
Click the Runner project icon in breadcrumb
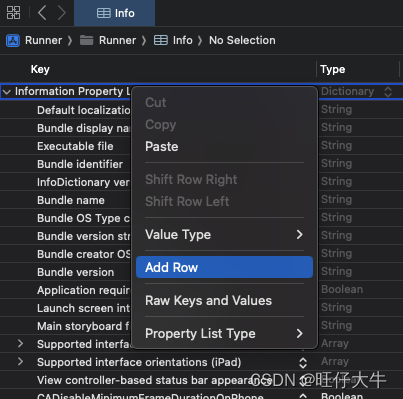pos(13,41)
